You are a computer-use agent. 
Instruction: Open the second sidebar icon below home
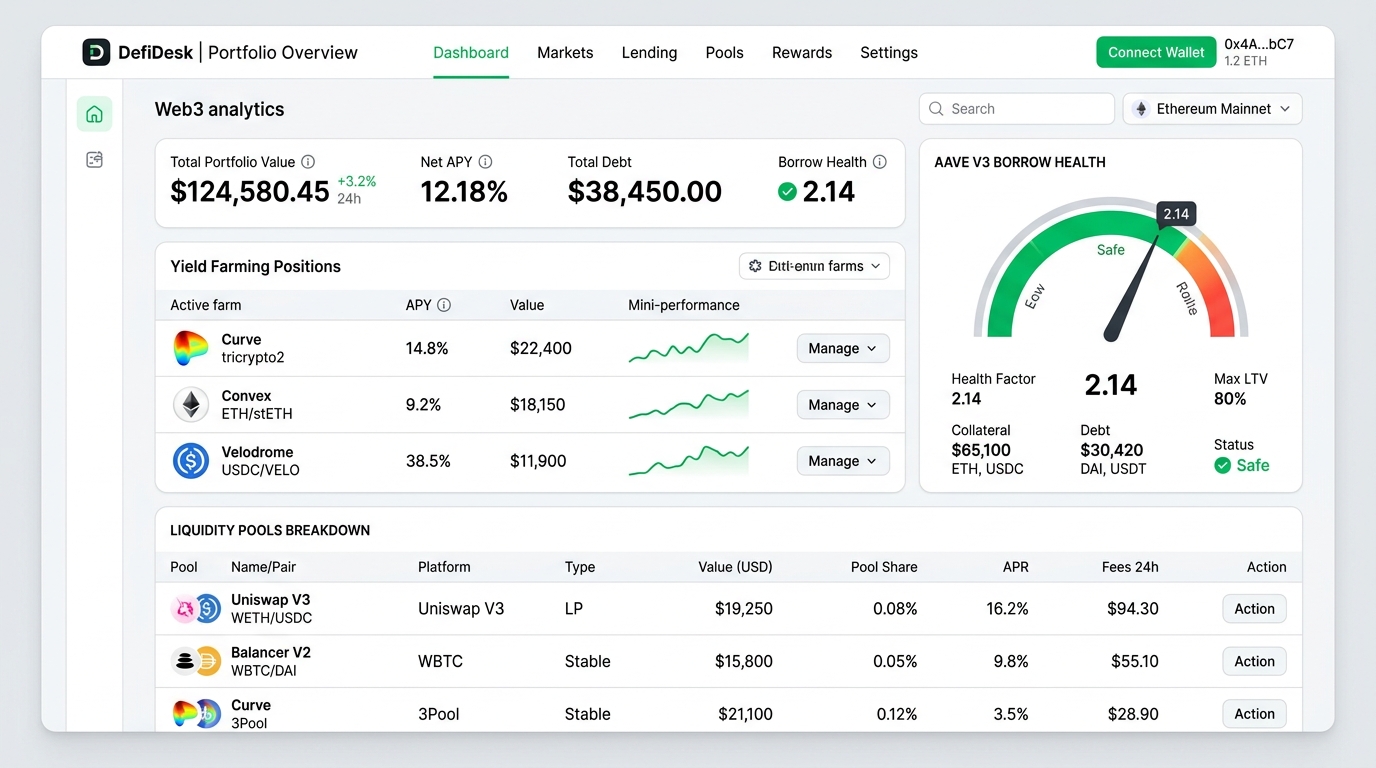tap(94, 160)
